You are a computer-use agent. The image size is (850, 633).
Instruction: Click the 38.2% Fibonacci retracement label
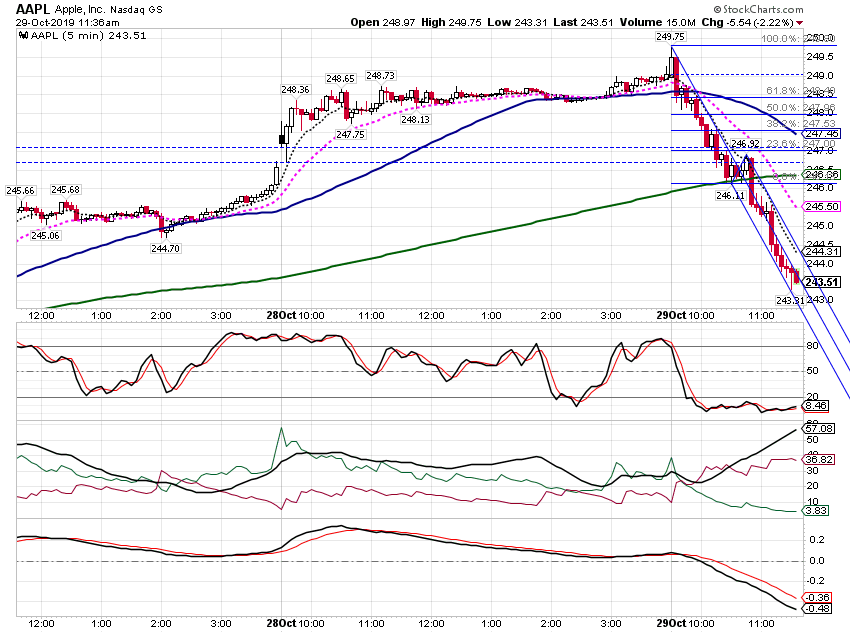pyautogui.click(x=800, y=124)
